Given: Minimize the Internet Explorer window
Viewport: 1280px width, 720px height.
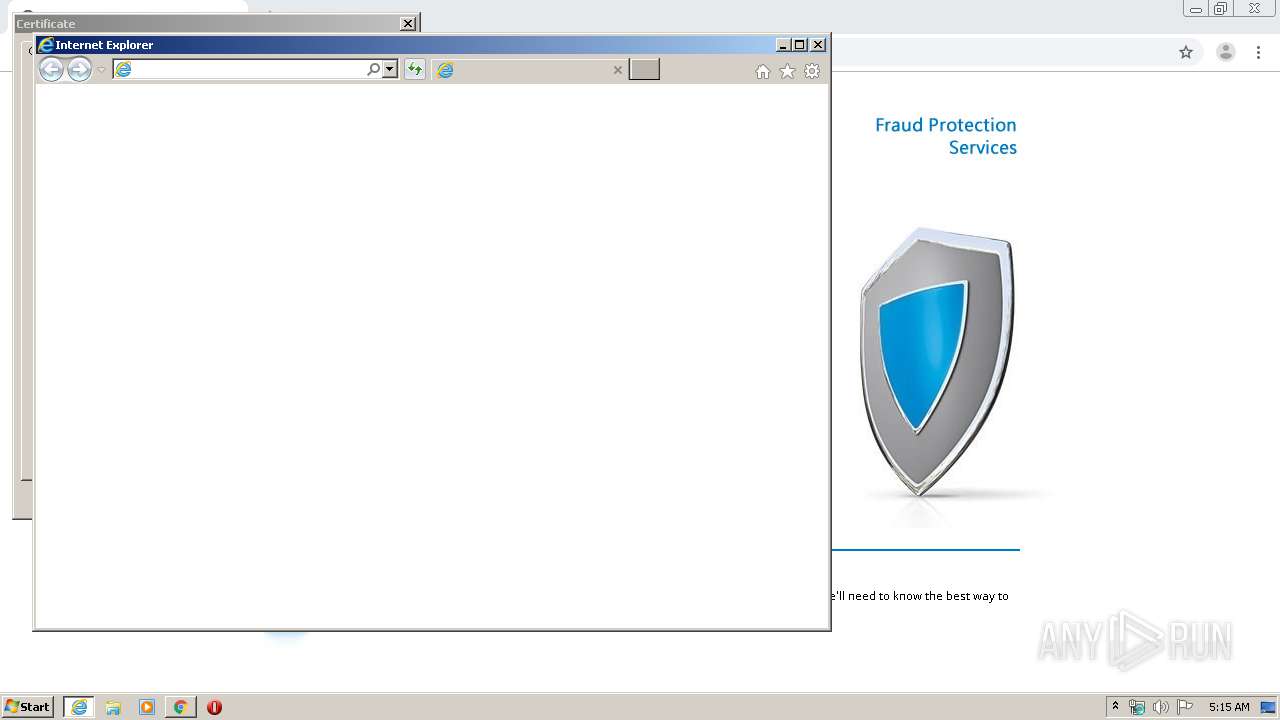Looking at the screenshot, I should (x=783, y=45).
